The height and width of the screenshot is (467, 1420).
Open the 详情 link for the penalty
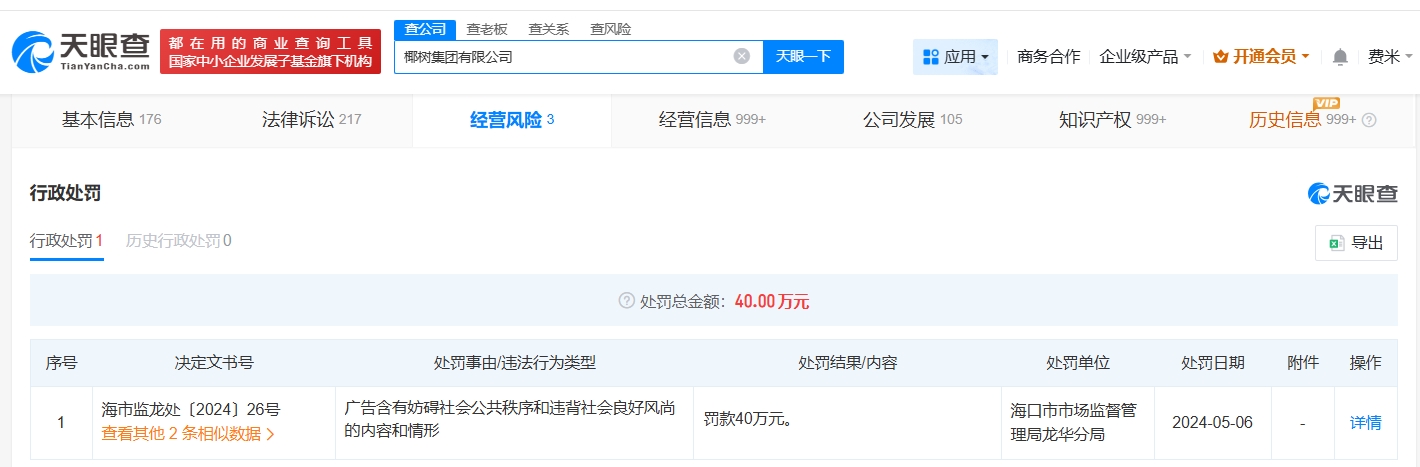point(1365,423)
